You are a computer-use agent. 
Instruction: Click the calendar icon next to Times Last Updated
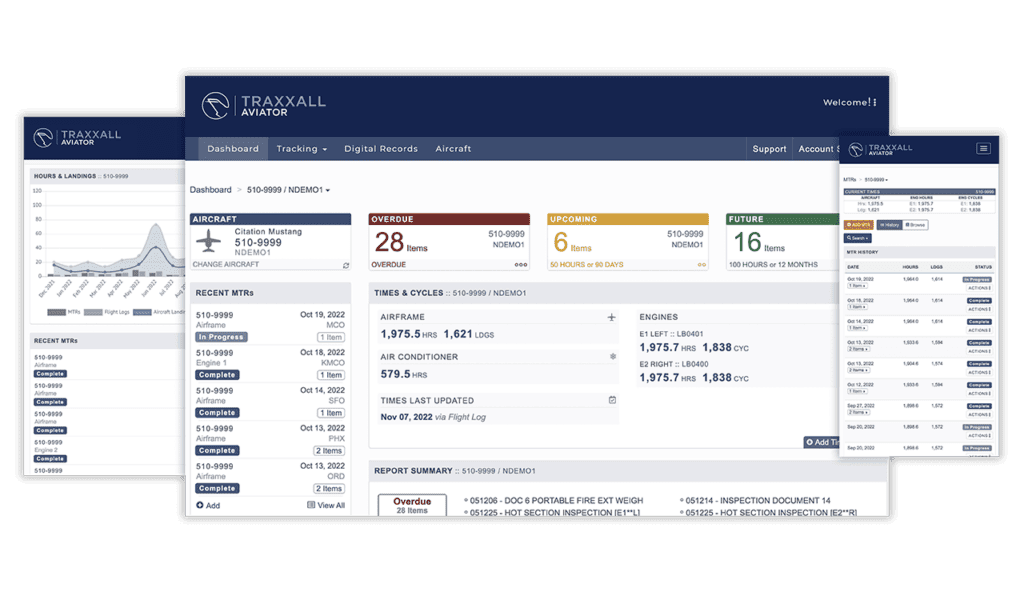(613, 399)
